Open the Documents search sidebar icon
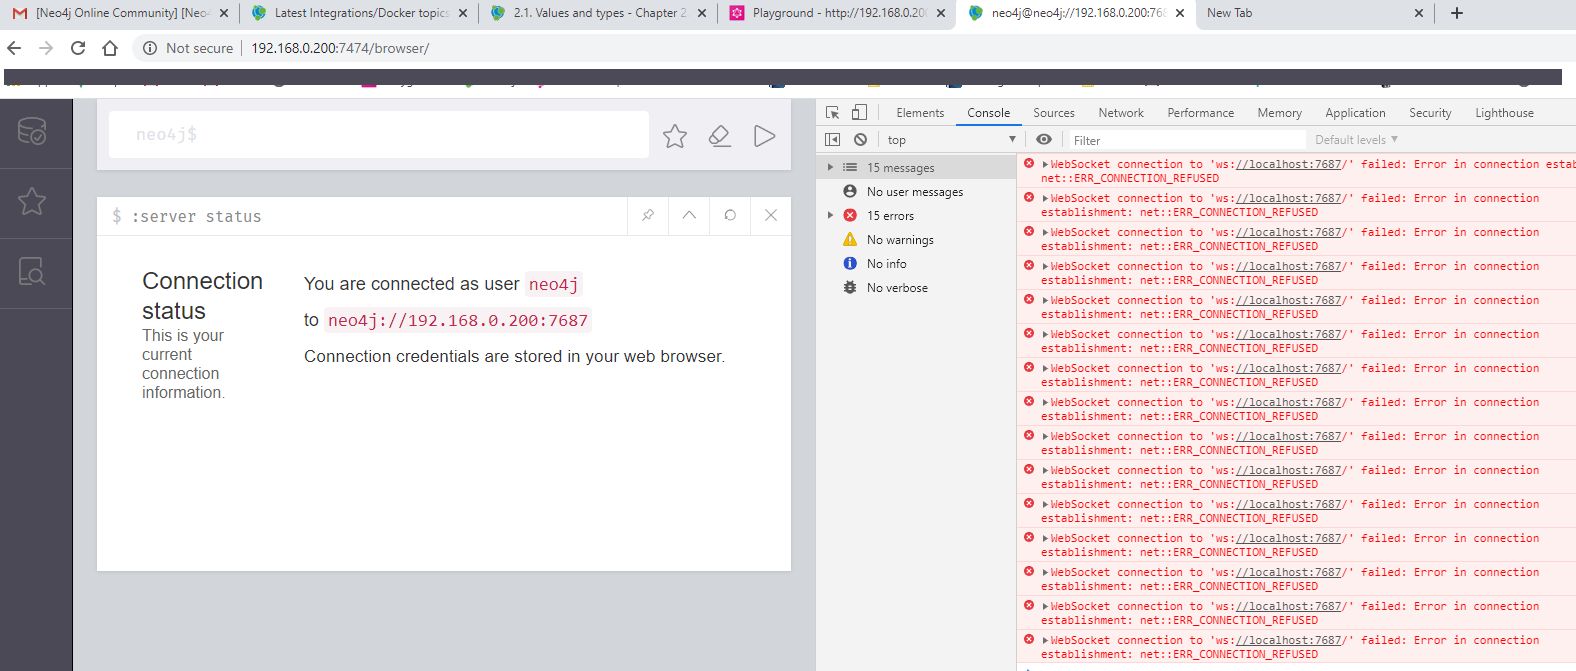 [x=32, y=272]
